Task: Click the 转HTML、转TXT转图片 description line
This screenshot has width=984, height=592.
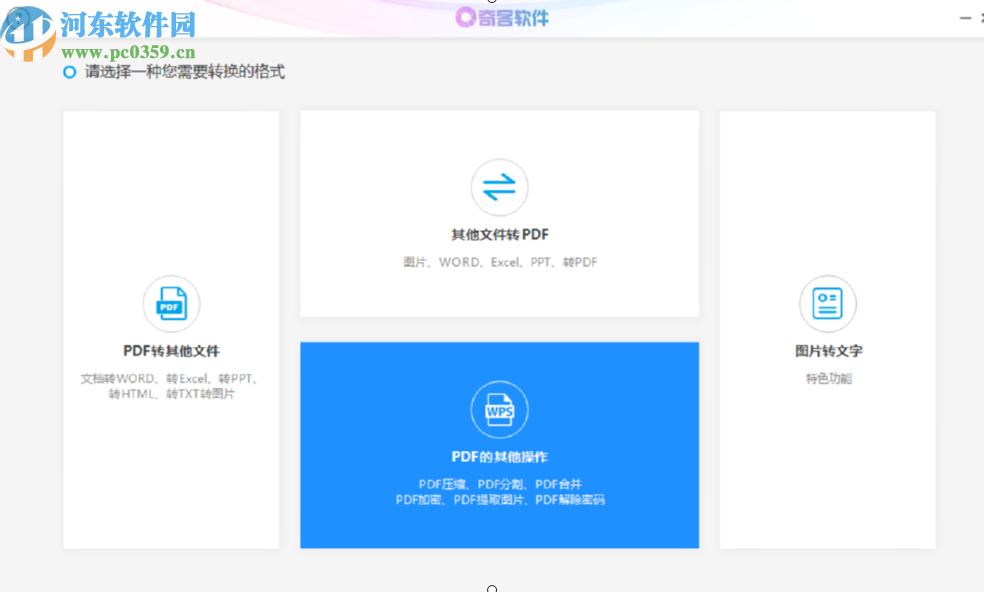Action: point(171,394)
